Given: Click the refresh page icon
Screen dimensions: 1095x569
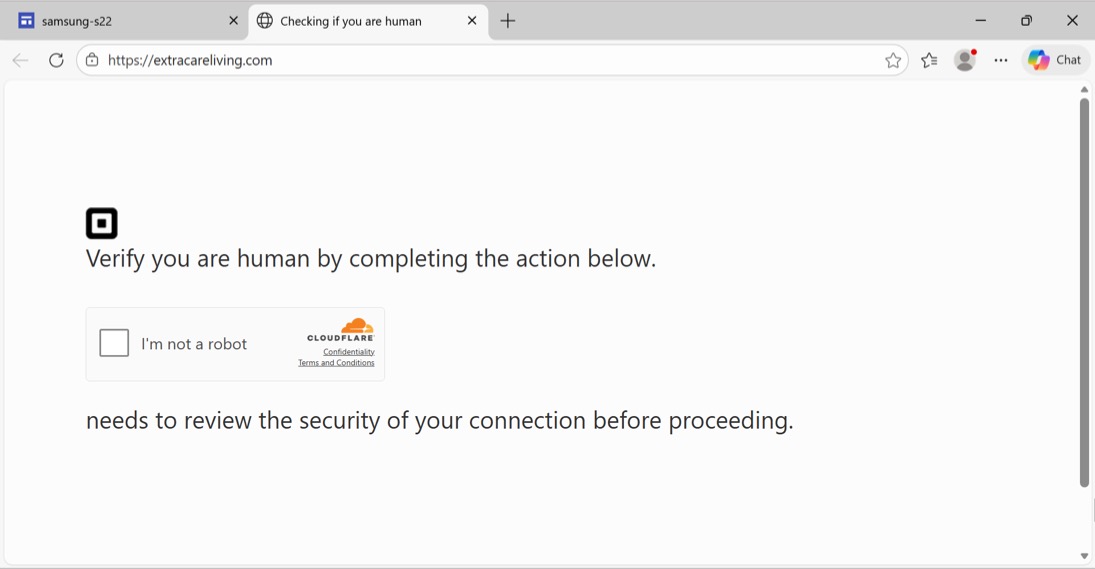Looking at the screenshot, I should click(x=57, y=61).
